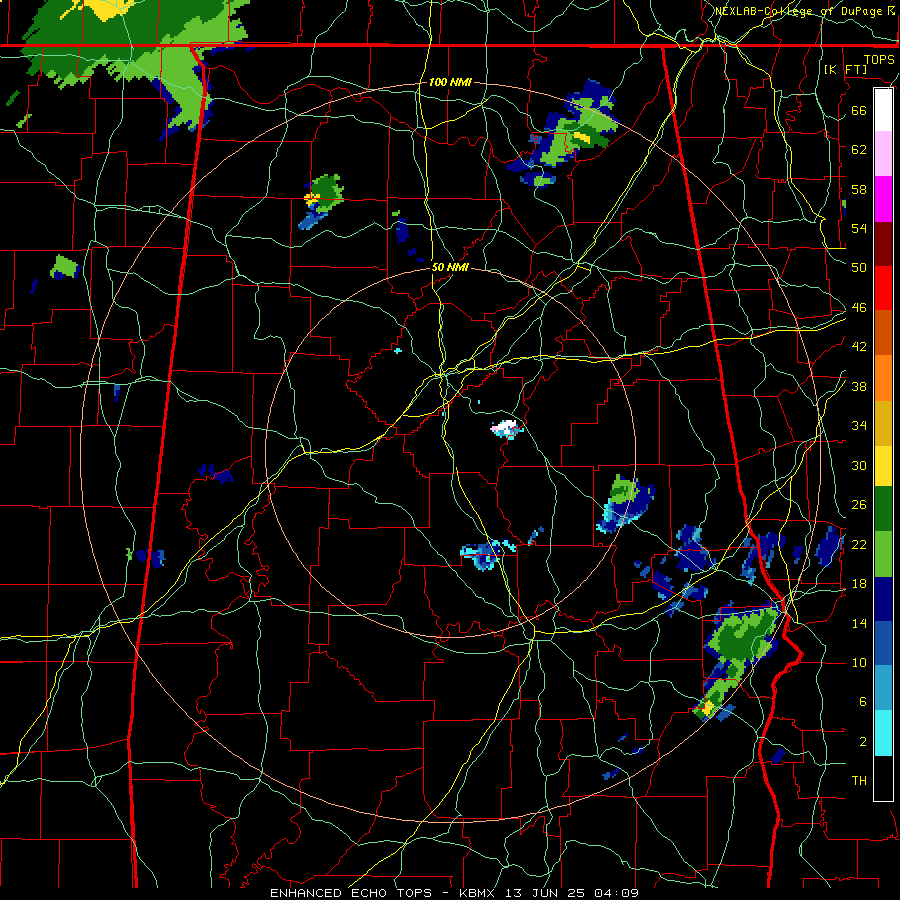The width and height of the screenshot is (900, 900).
Task: Click the "18" legend value
Action: point(859,584)
